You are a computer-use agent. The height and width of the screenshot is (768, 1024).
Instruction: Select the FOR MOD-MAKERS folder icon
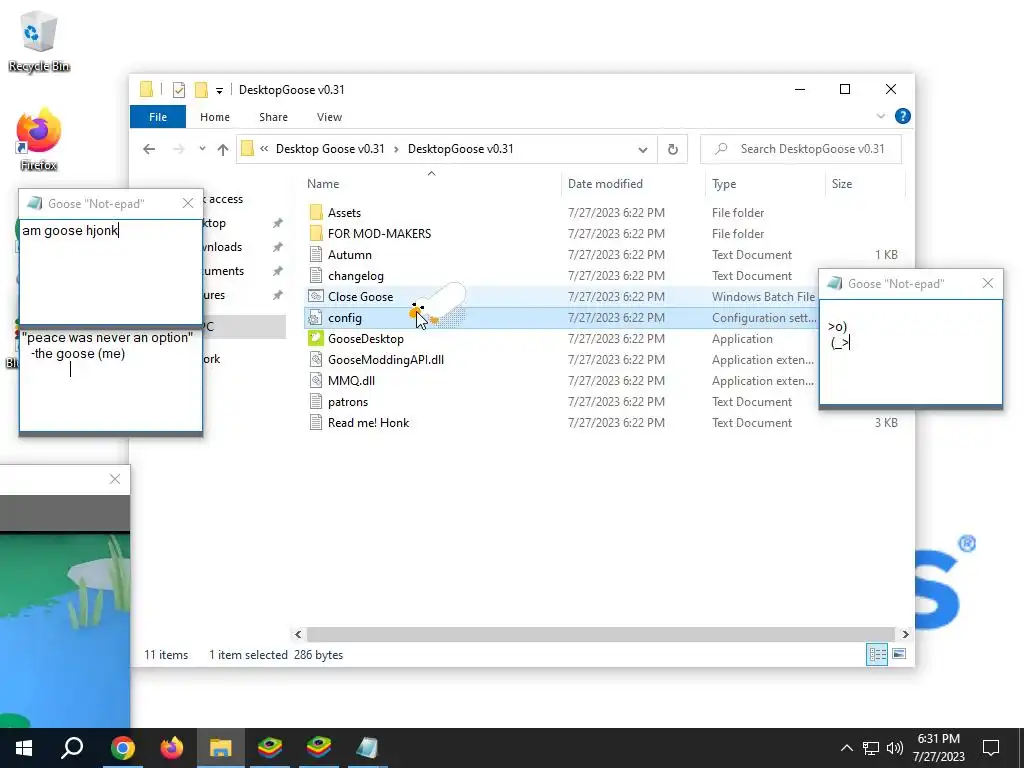pyautogui.click(x=316, y=233)
